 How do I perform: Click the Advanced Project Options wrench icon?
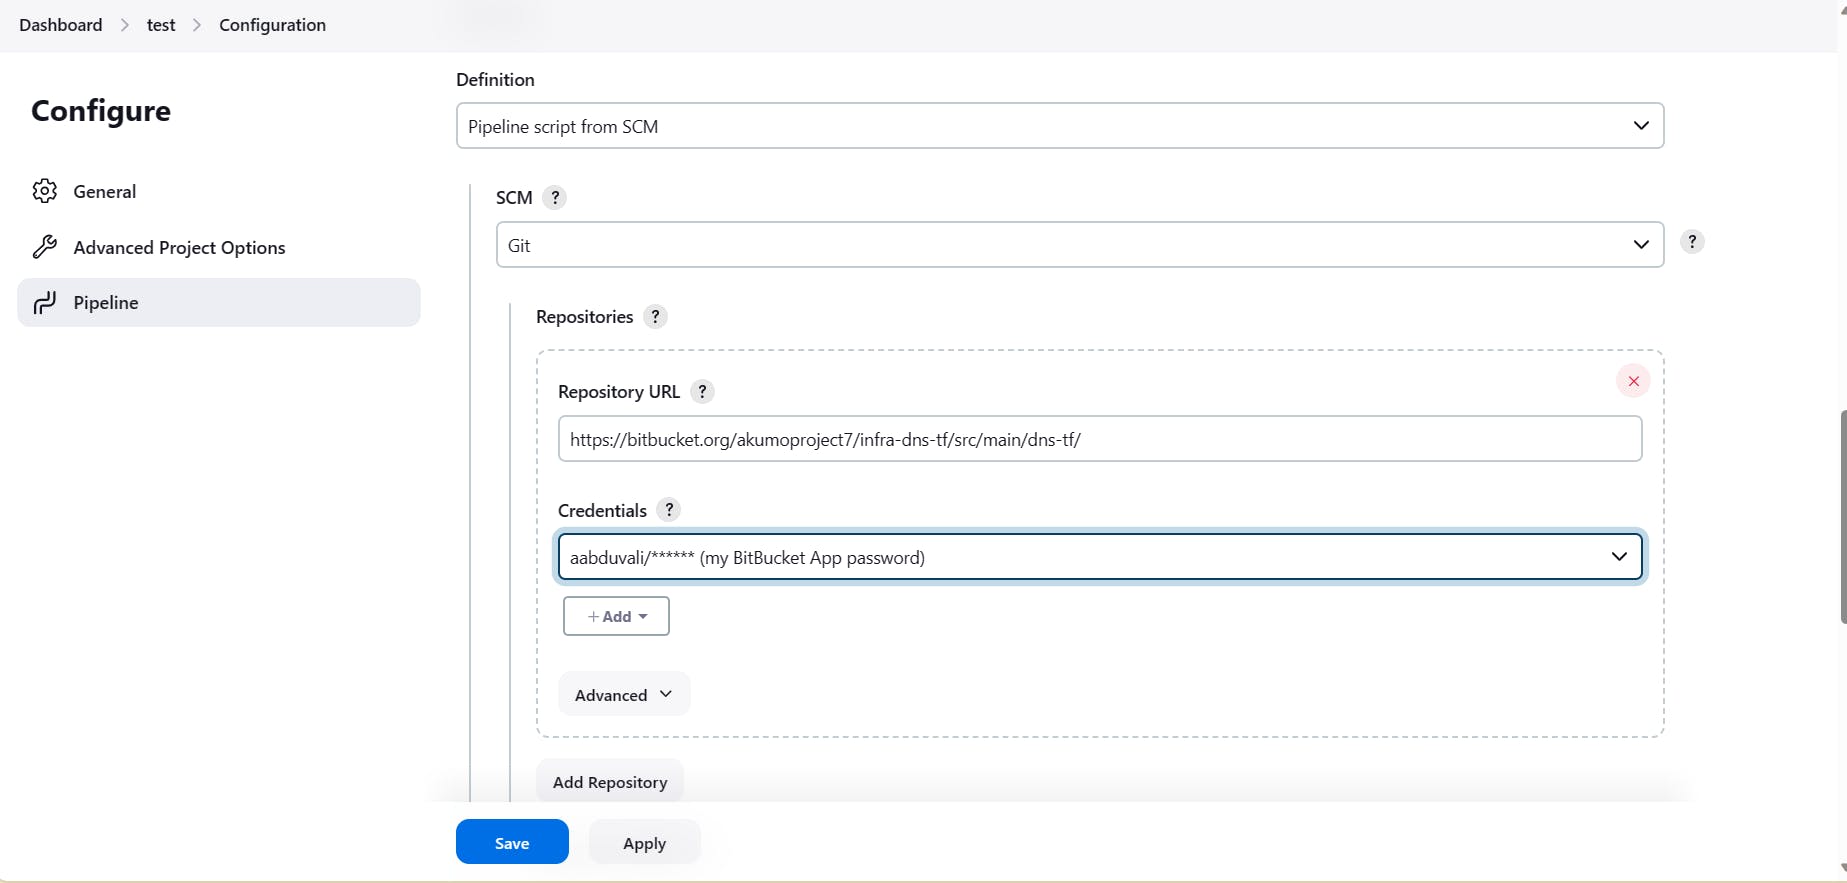point(45,247)
